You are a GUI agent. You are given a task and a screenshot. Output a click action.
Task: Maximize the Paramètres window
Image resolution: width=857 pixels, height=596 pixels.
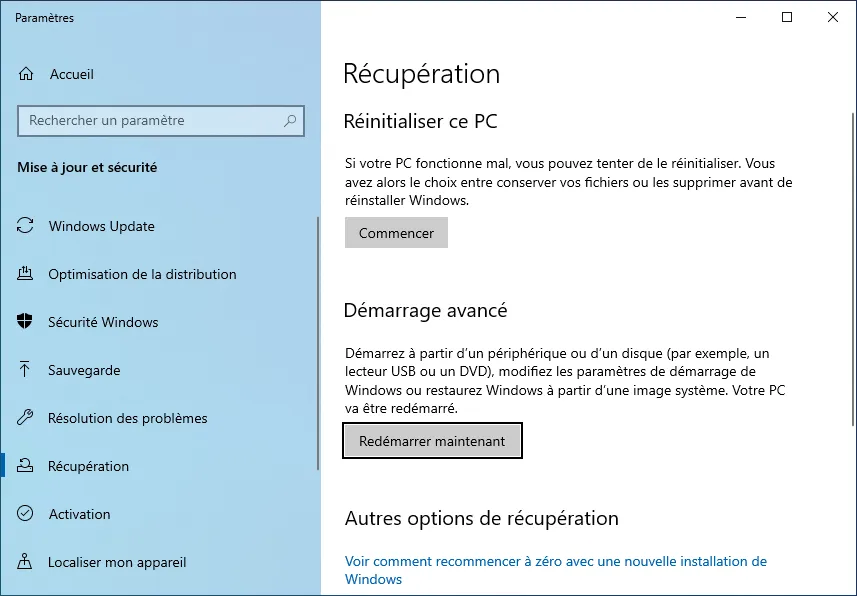point(787,17)
